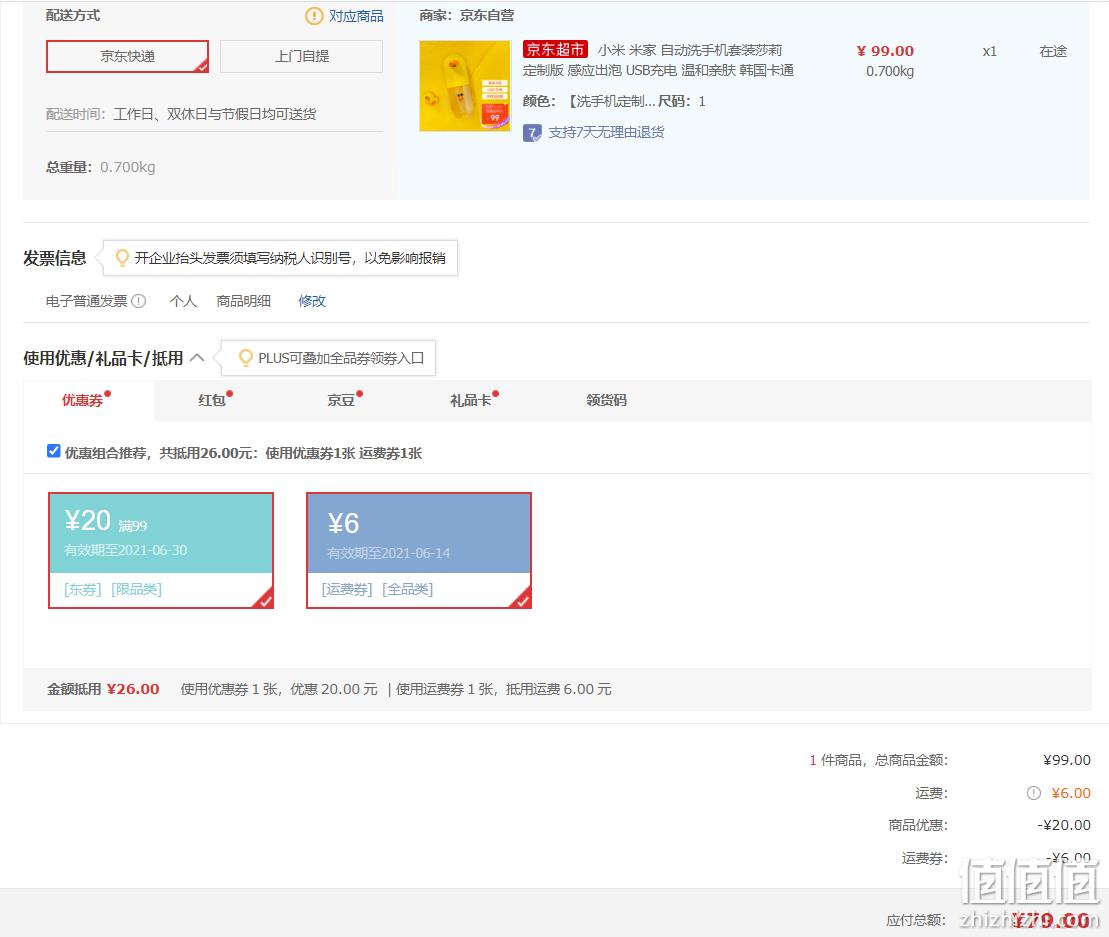Click the 总重量 0.700kg text
The image size is (1109, 937).
100,168
